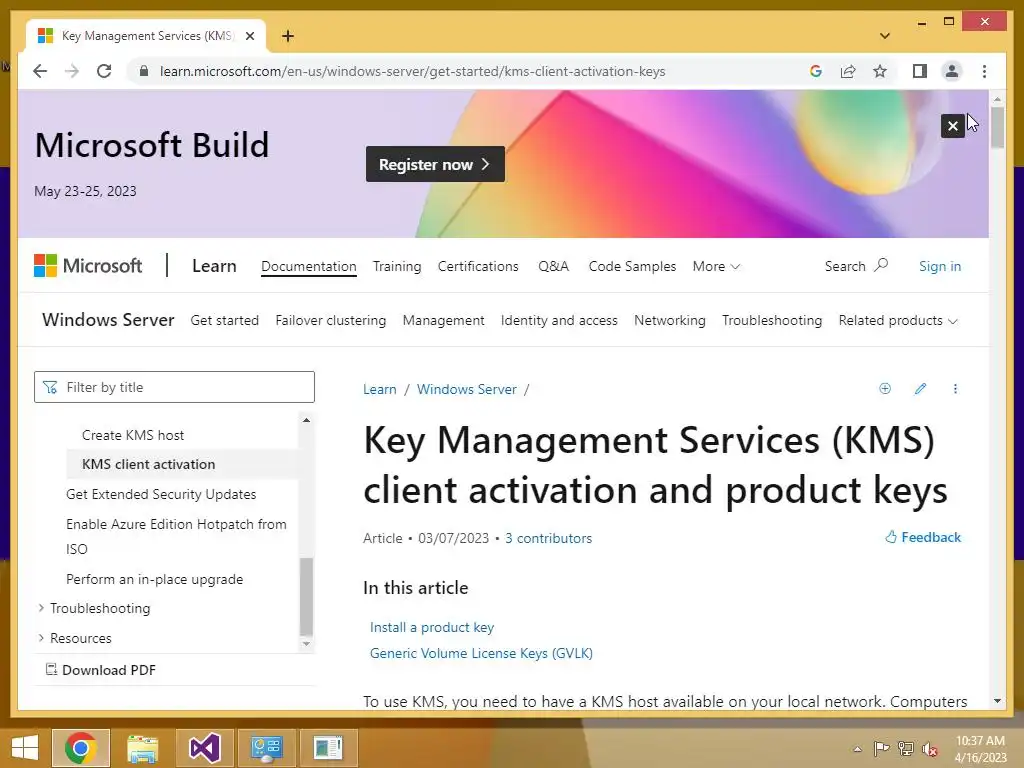Dismiss the Microsoft Build banner
The width and height of the screenshot is (1024, 768).
pos(953,126)
